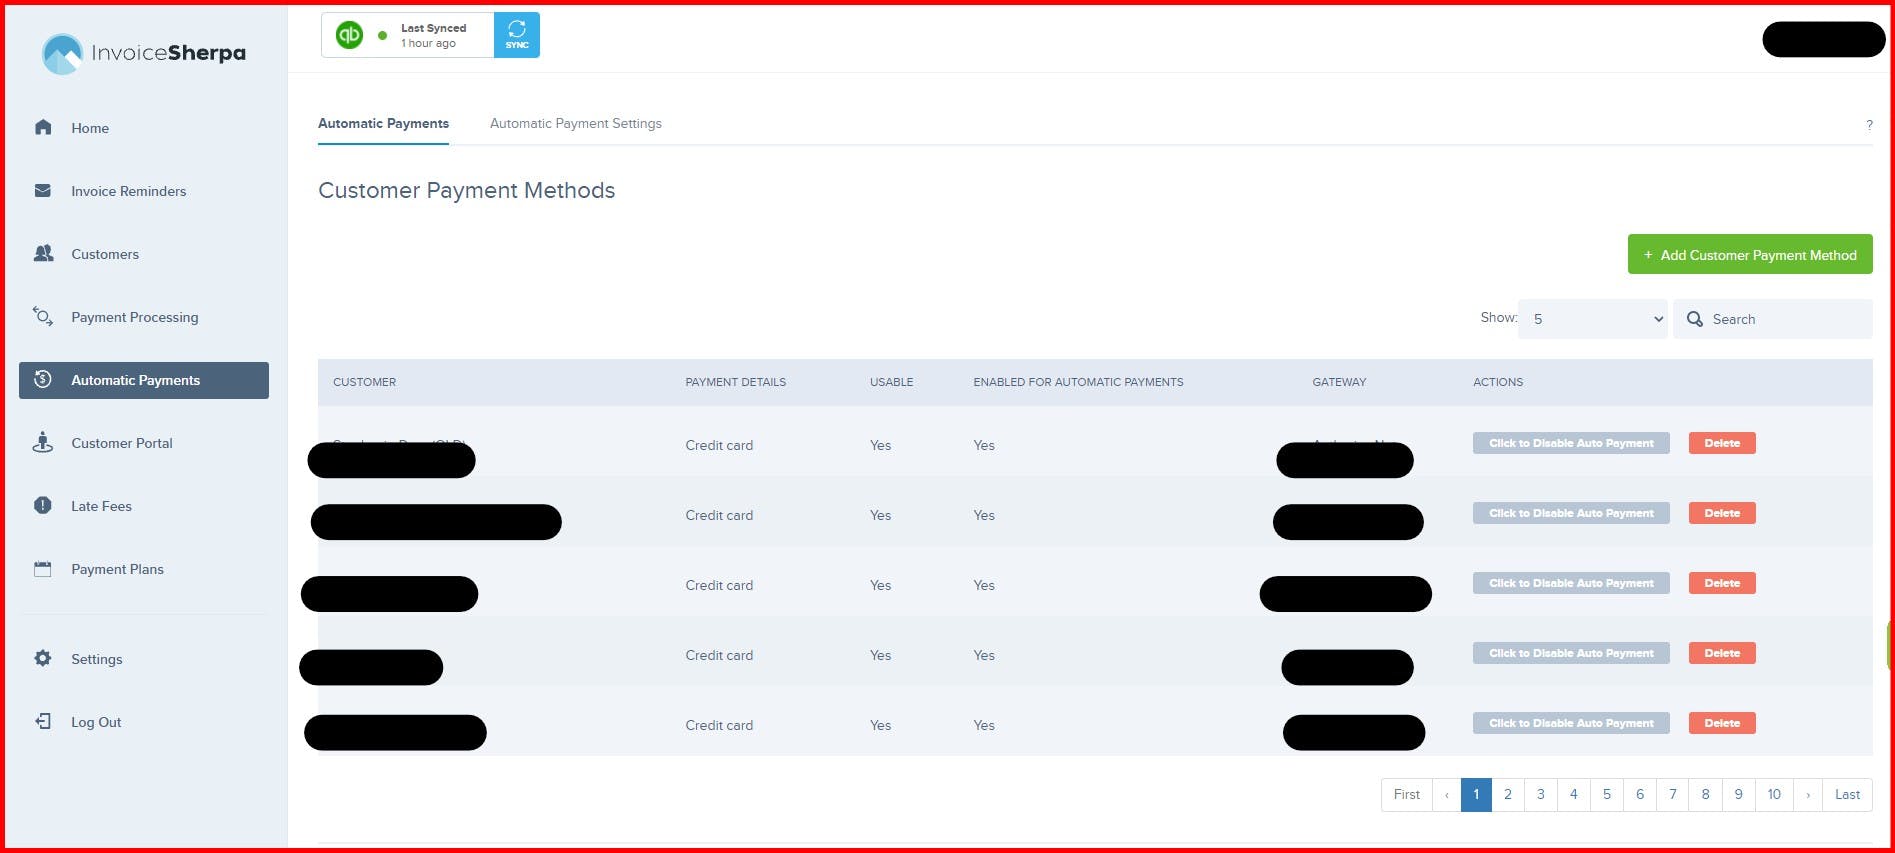The width and height of the screenshot is (1895, 853).
Task: Go to page 2
Action: click(x=1508, y=795)
